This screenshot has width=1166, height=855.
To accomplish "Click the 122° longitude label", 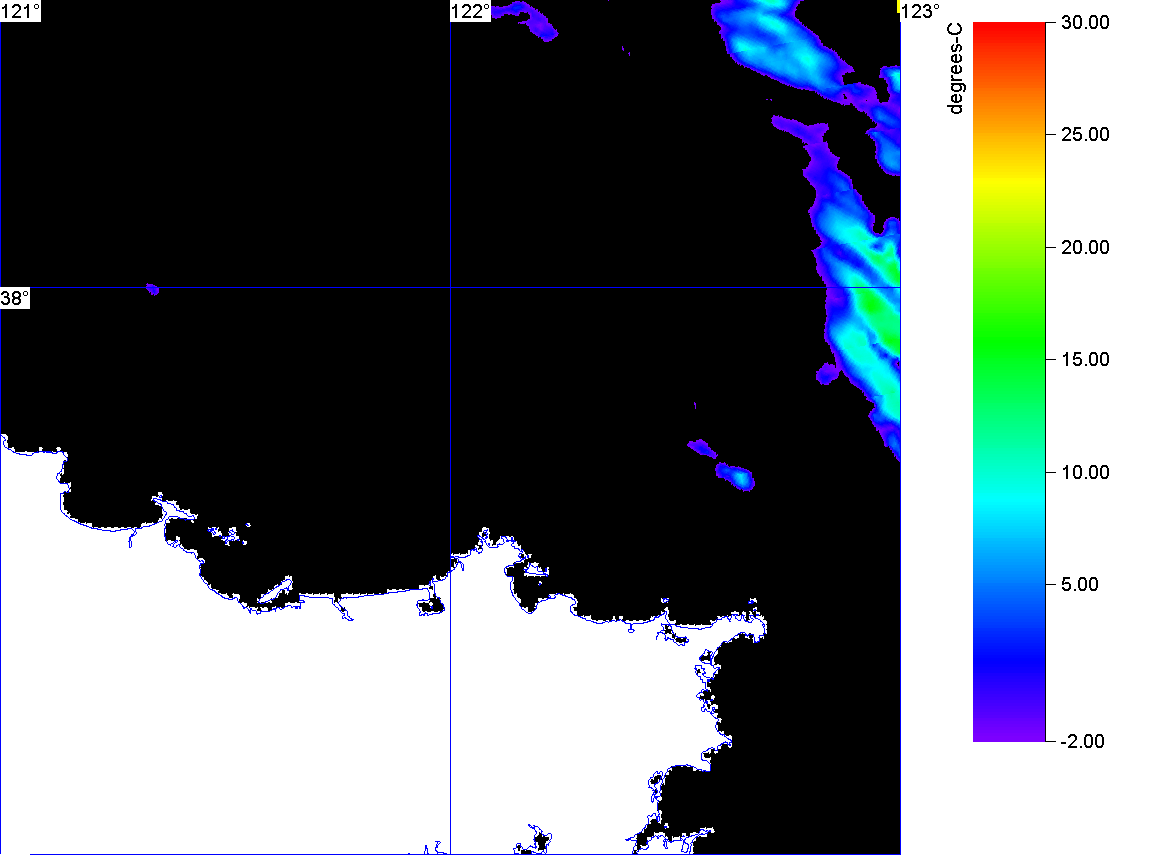I will click(x=471, y=11).
